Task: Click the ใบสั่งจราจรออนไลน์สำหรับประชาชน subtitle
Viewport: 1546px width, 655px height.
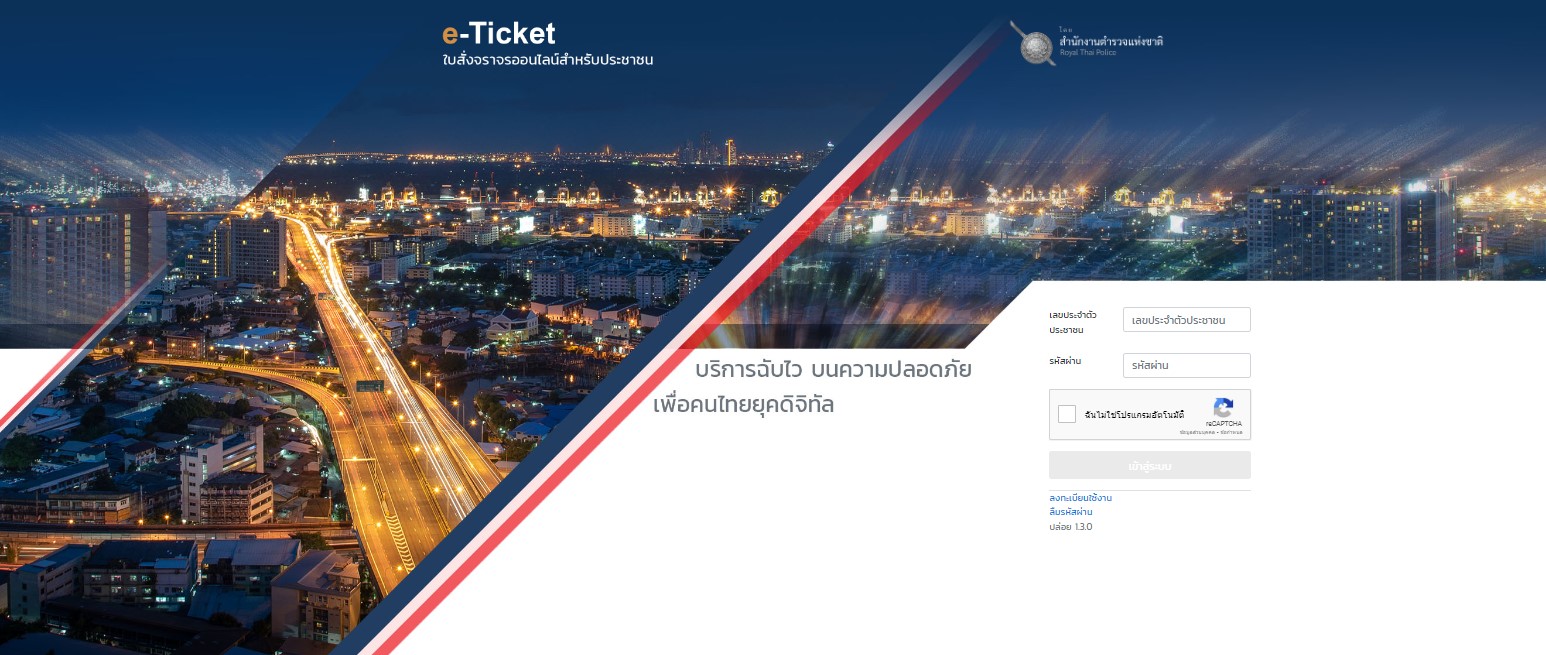Action: [547, 61]
